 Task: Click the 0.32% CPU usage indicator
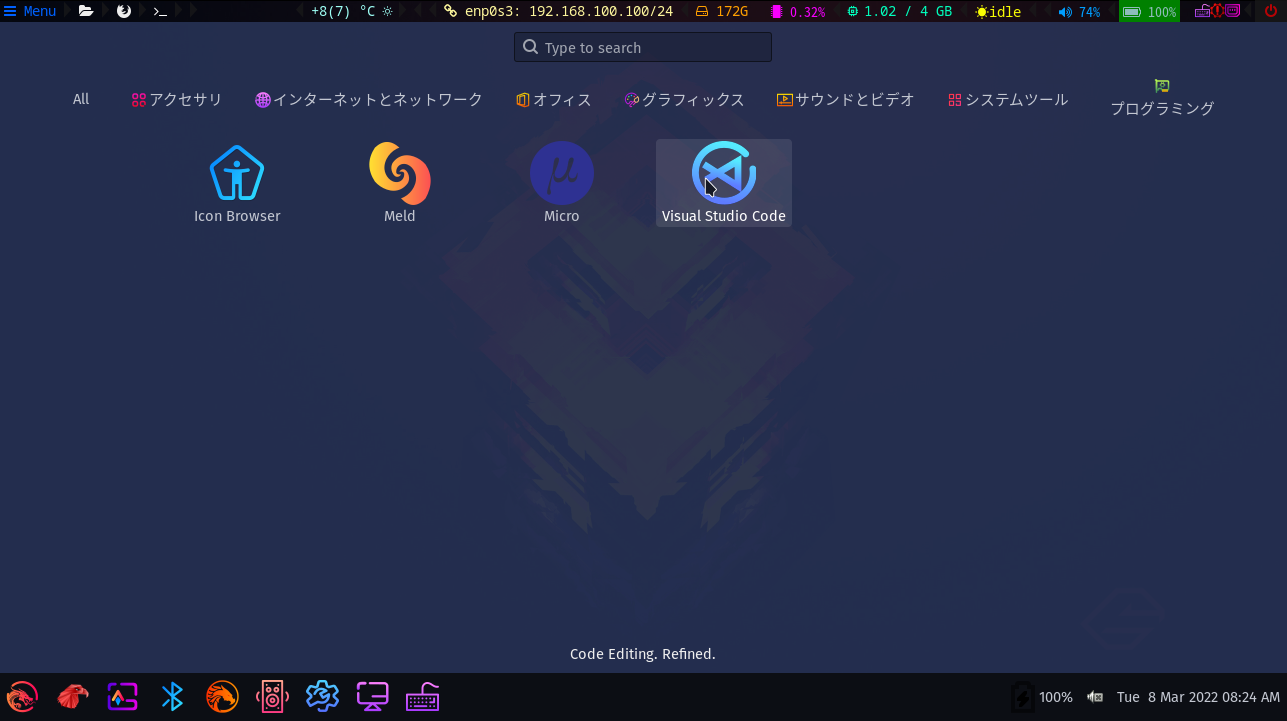(x=798, y=11)
